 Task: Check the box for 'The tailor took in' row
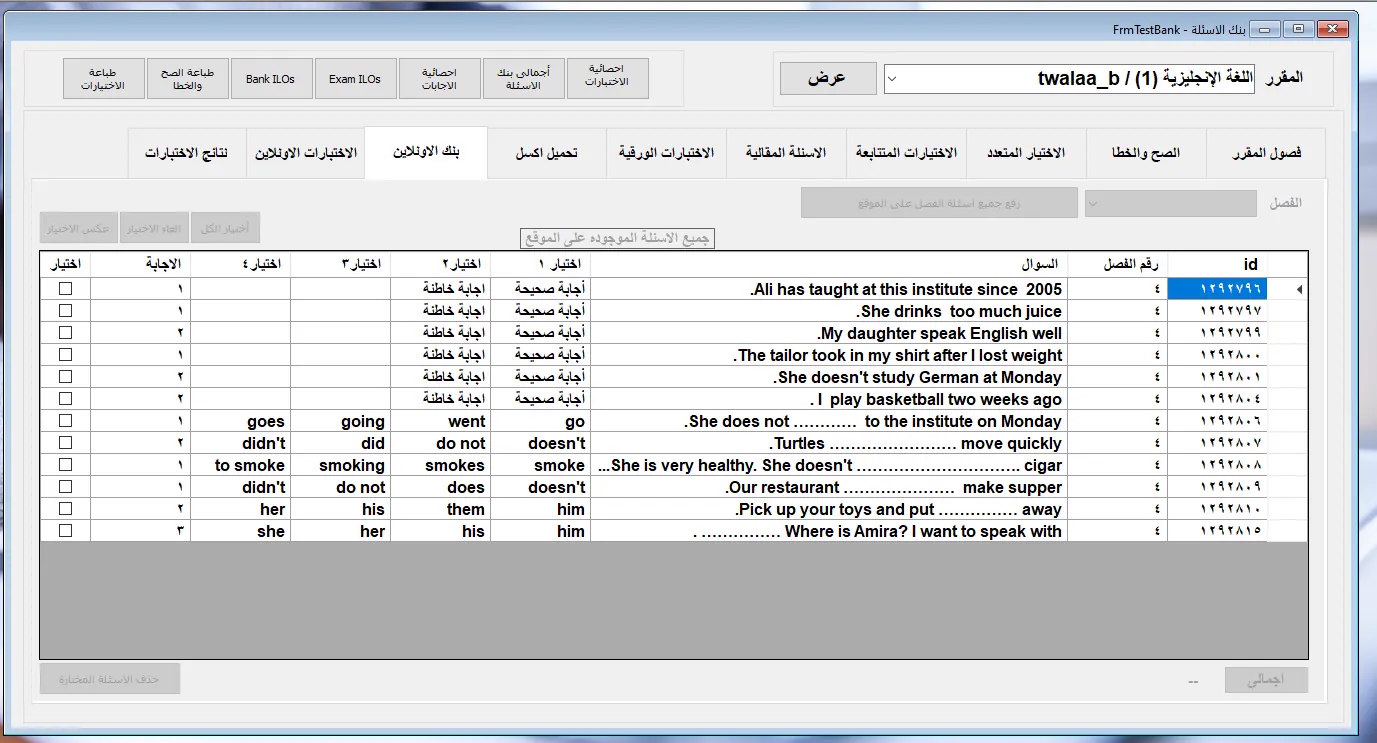click(66, 355)
